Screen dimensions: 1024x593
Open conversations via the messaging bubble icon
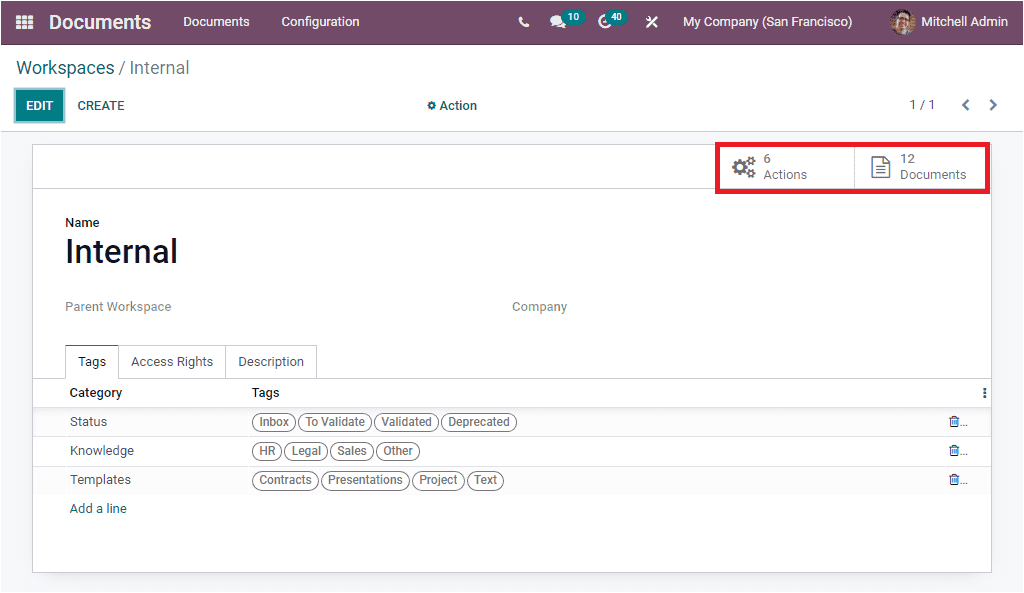coord(556,21)
